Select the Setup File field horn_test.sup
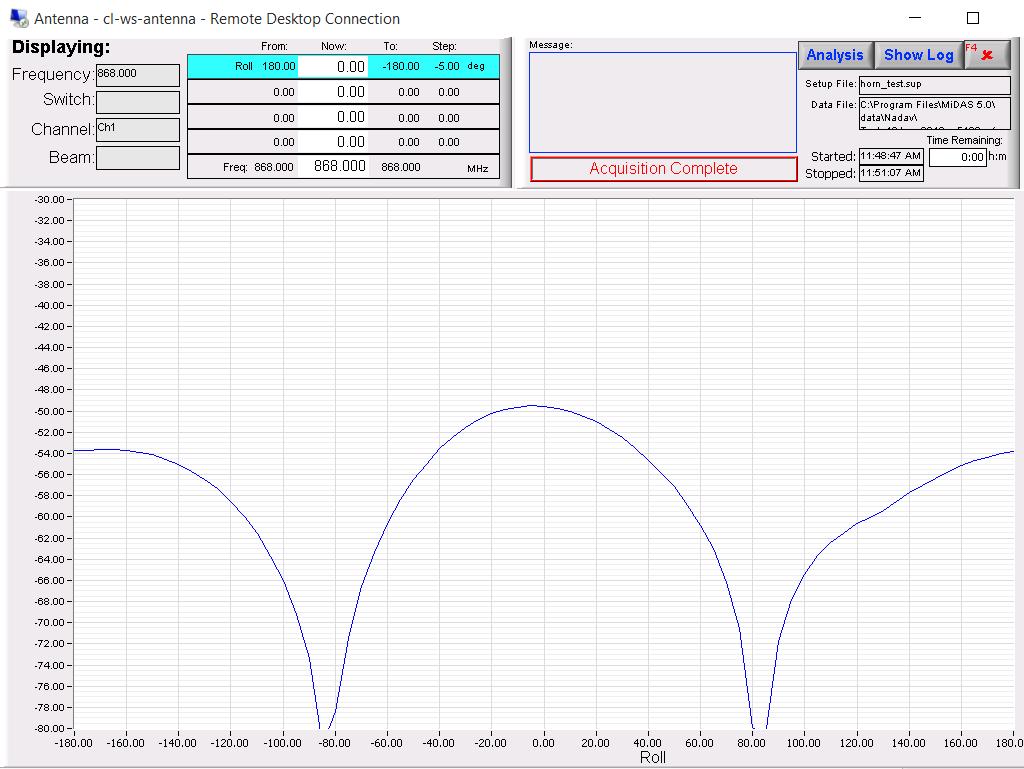Screen dimensions: 1024x769 click(x=935, y=84)
